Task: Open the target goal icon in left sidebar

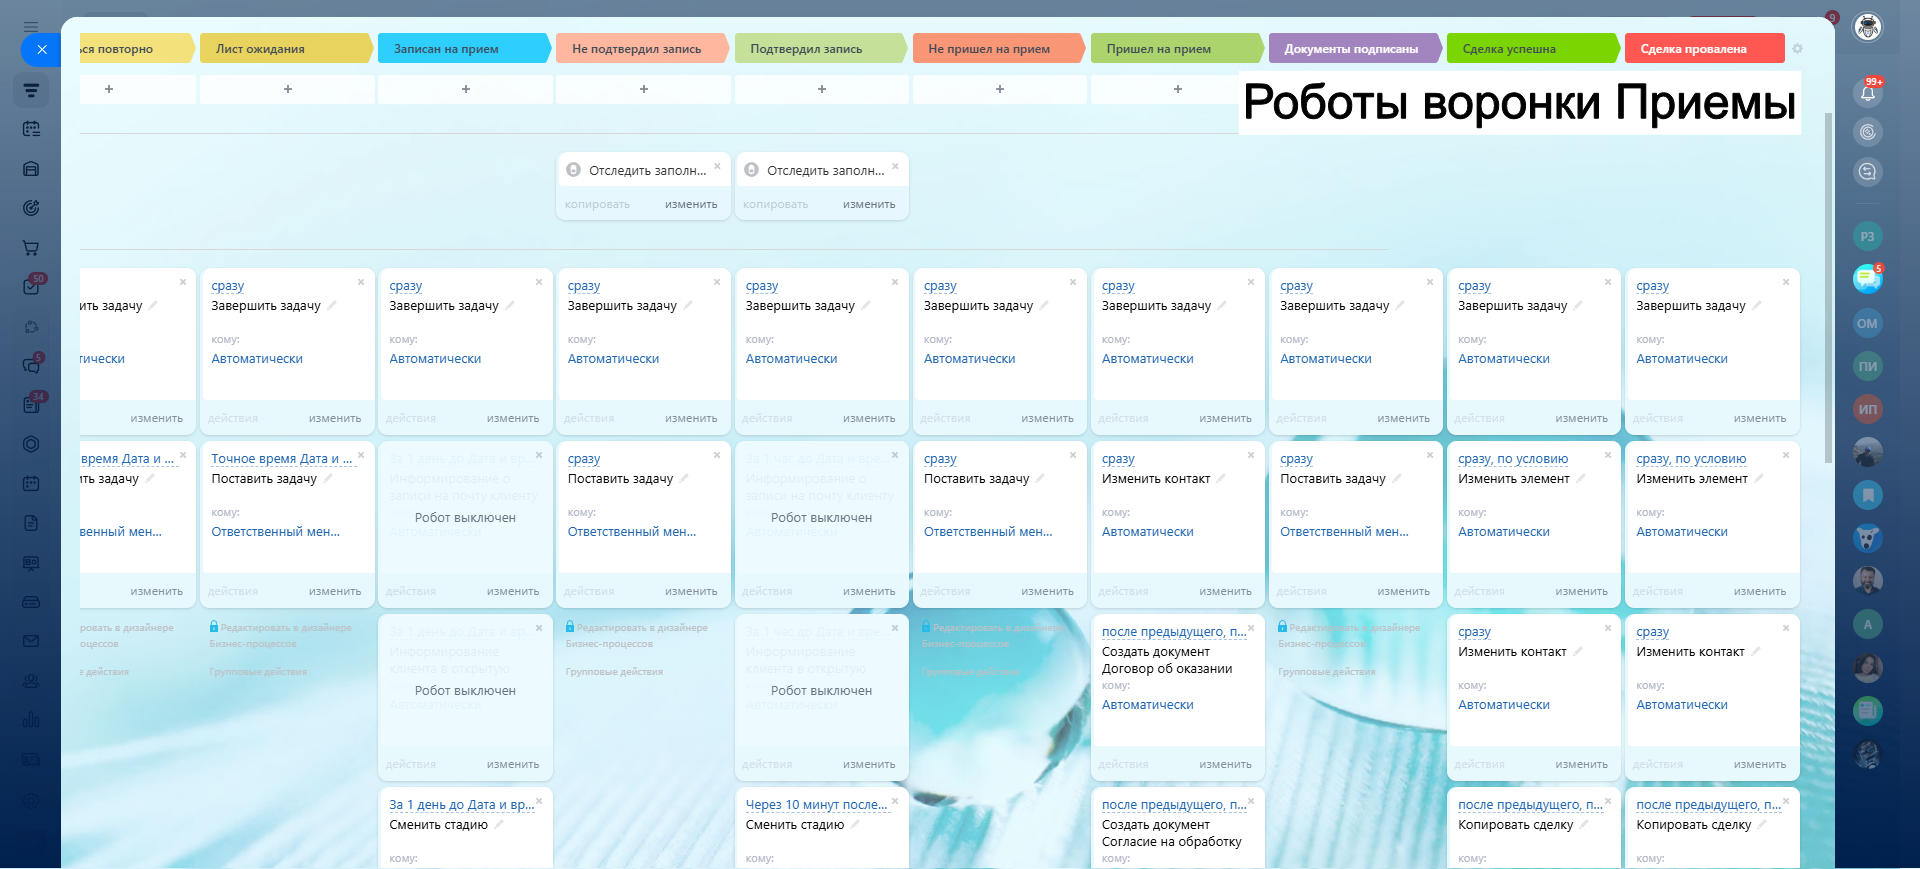Action: point(31,208)
